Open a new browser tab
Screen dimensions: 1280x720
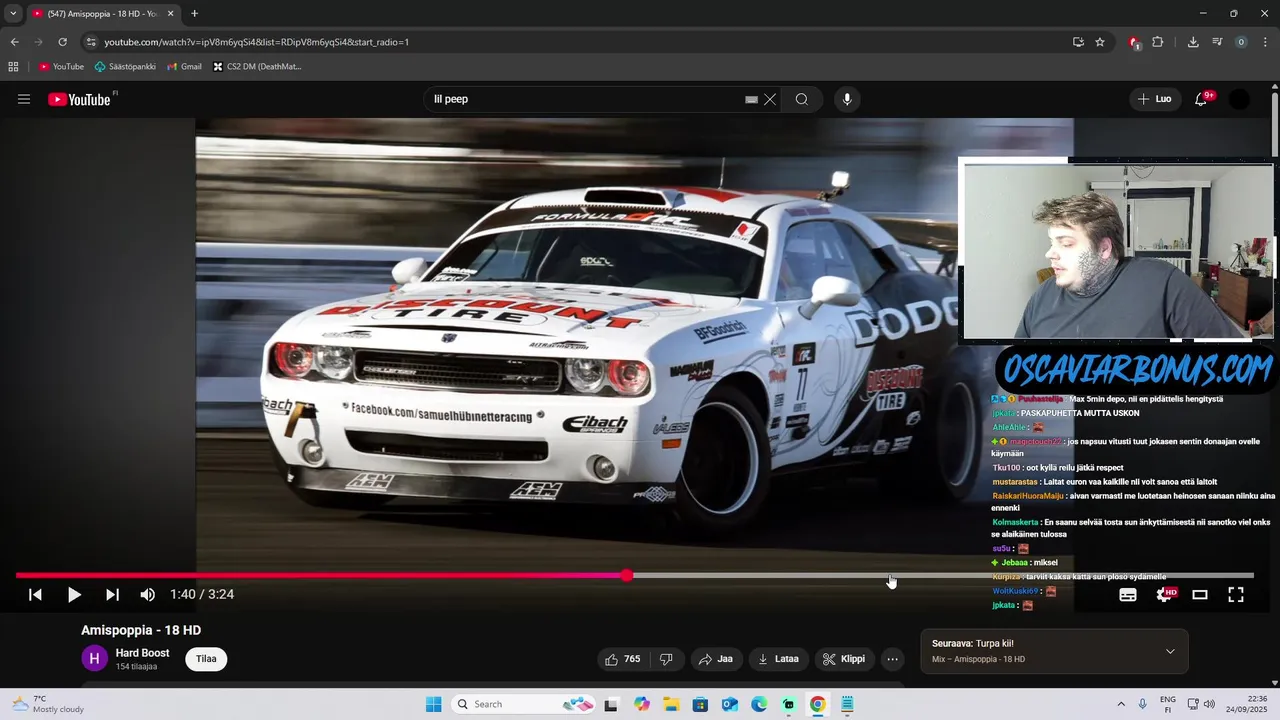(x=194, y=14)
